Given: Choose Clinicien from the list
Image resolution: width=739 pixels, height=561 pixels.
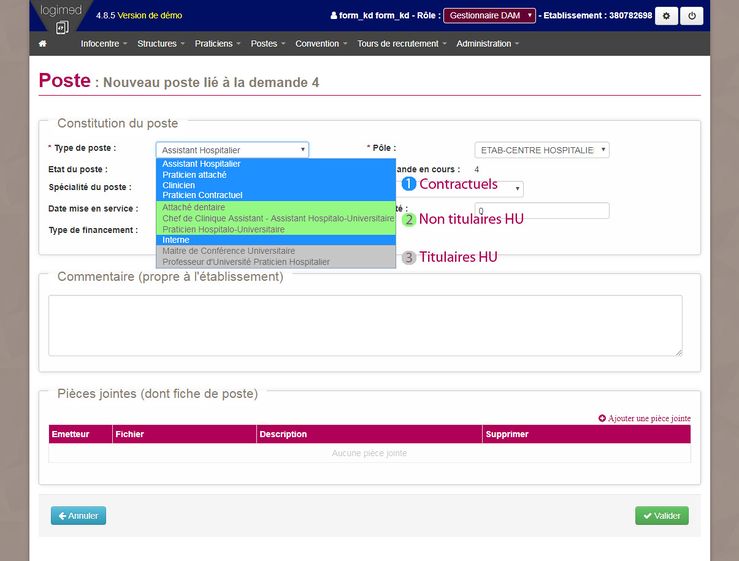Looking at the screenshot, I should (276, 185).
